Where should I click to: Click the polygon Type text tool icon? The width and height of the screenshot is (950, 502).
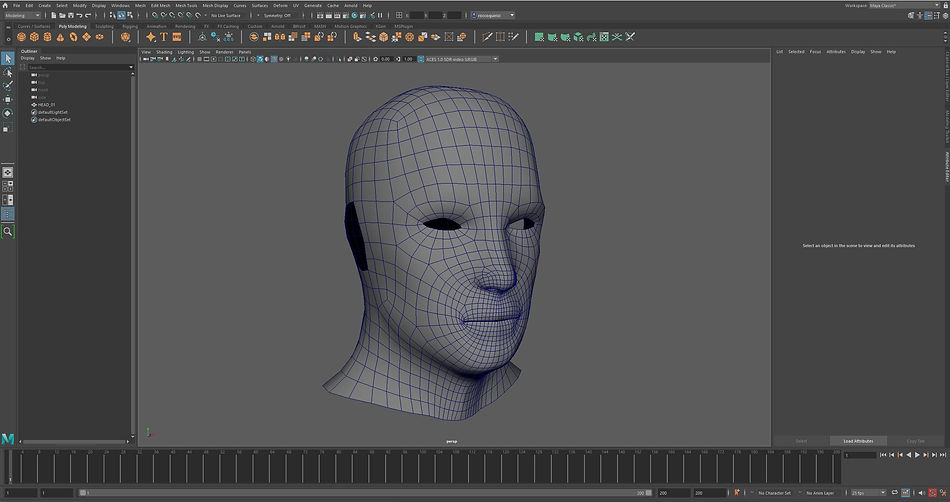coord(164,37)
